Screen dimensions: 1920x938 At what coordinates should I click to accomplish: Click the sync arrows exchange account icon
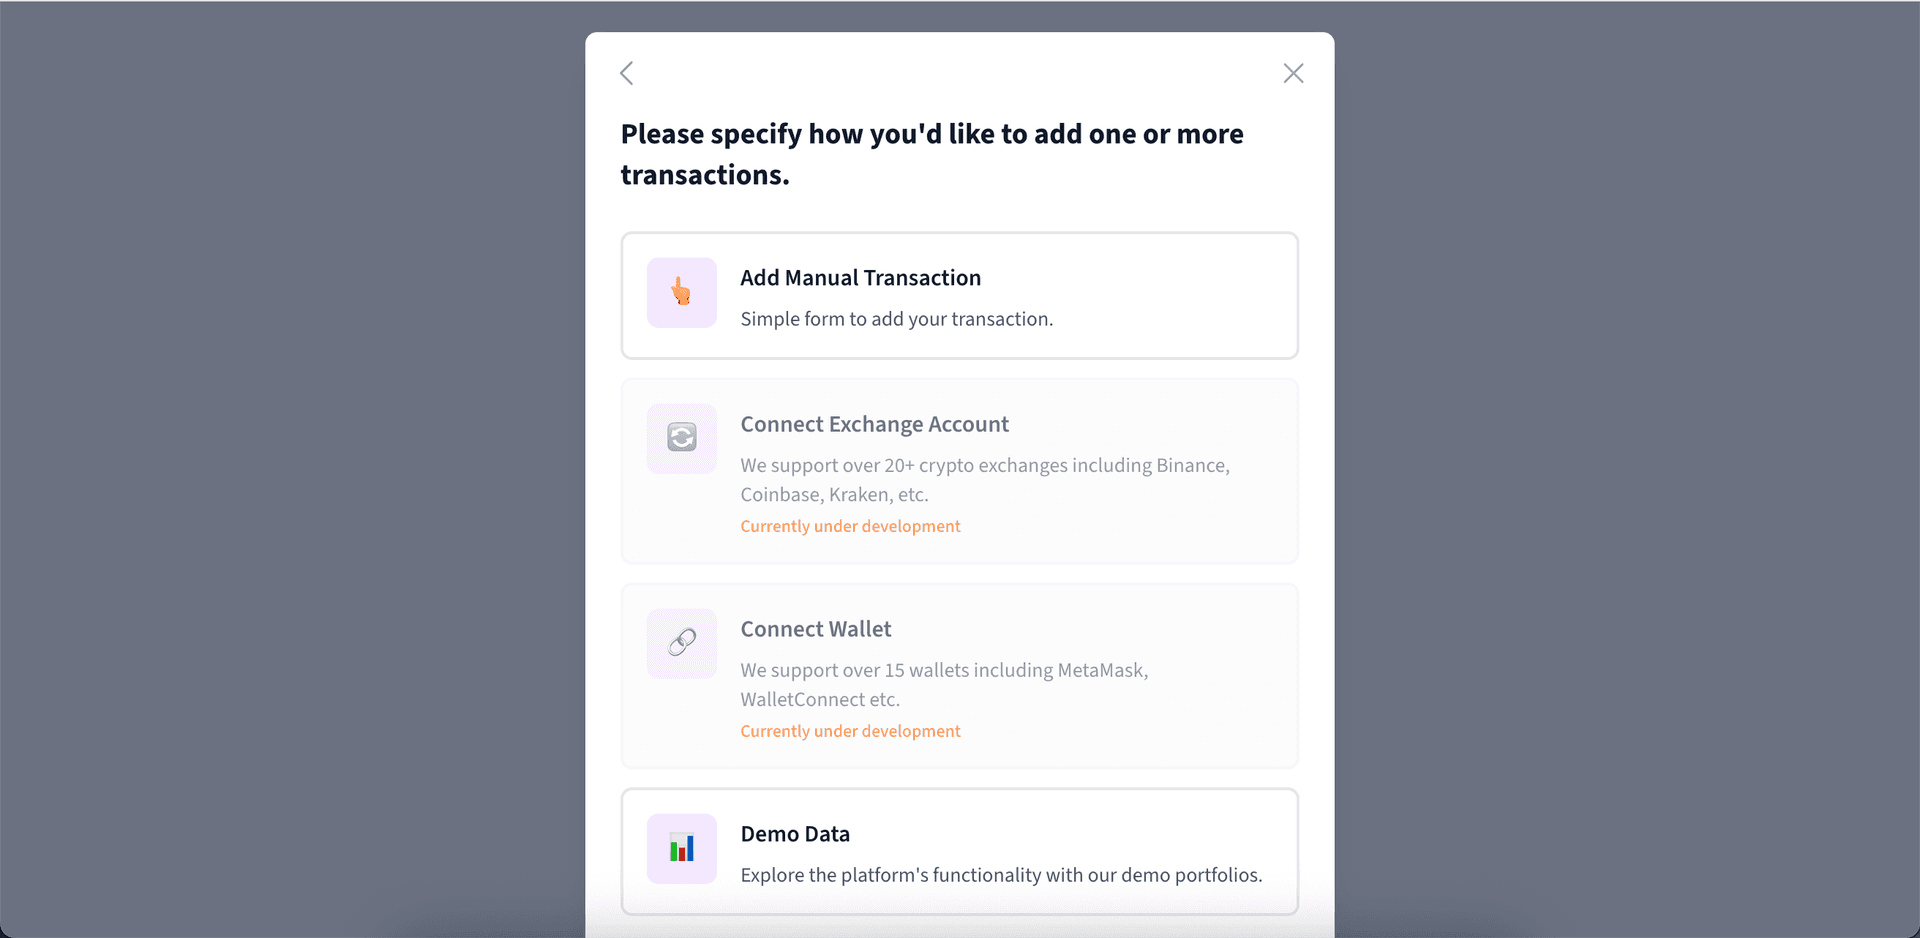click(682, 438)
